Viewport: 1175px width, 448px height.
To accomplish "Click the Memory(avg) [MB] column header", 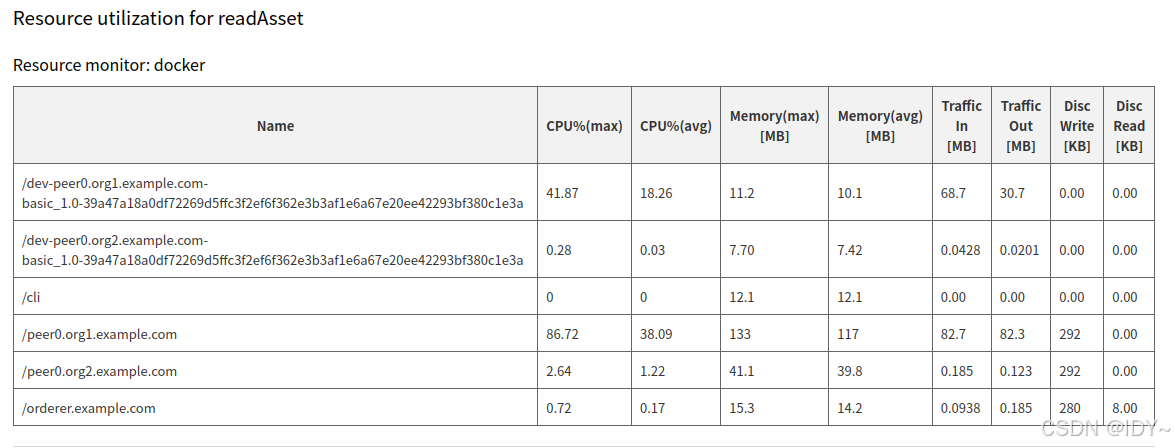I will point(880,126).
